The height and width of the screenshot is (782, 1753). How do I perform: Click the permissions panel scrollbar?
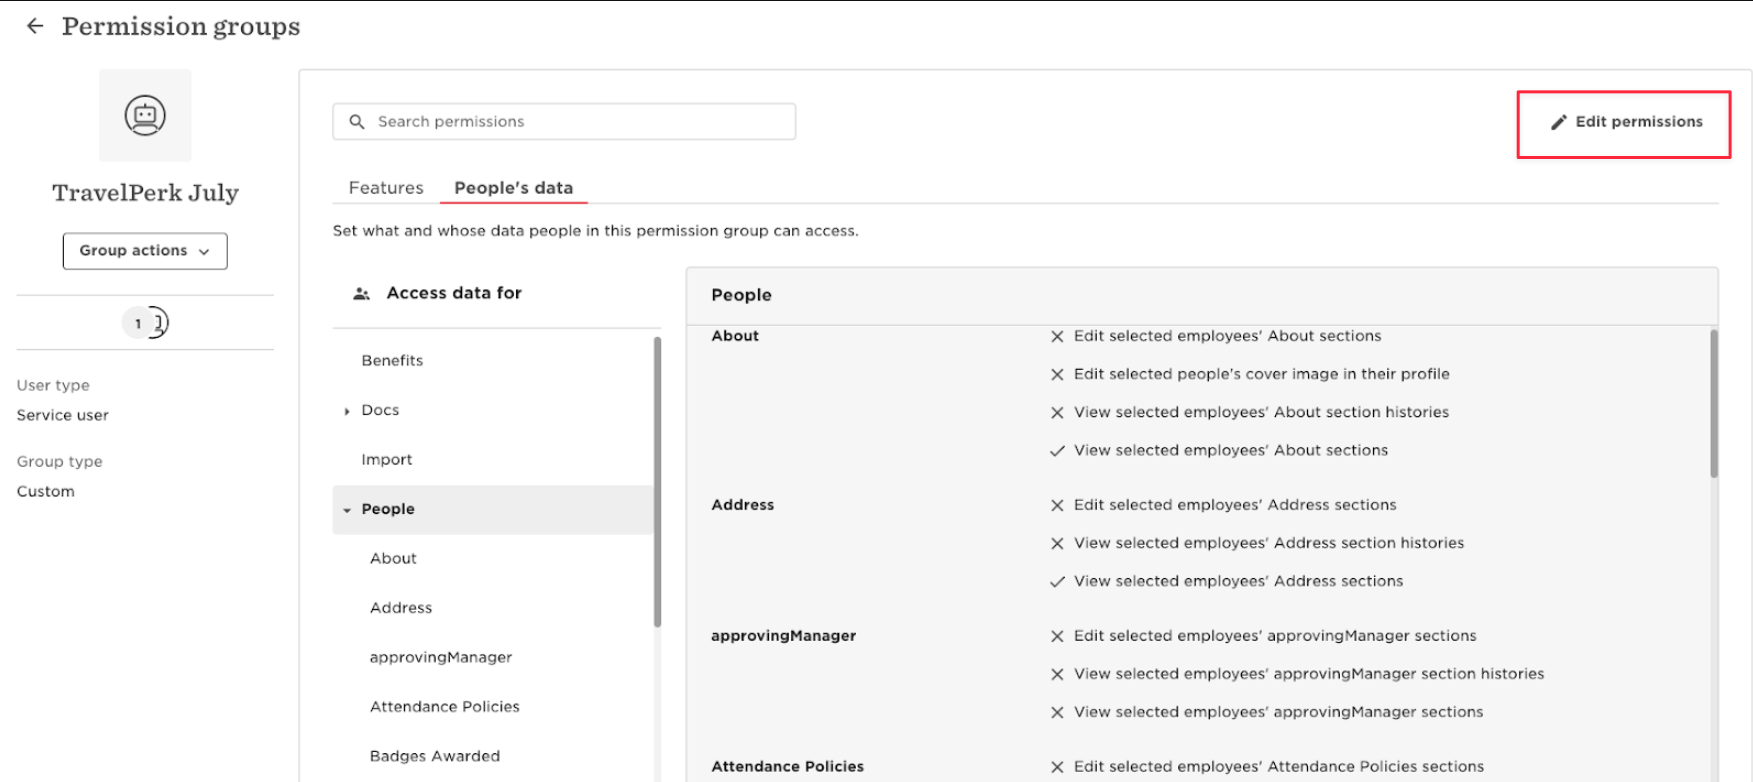pyautogui.click(x=1713, y=404)
